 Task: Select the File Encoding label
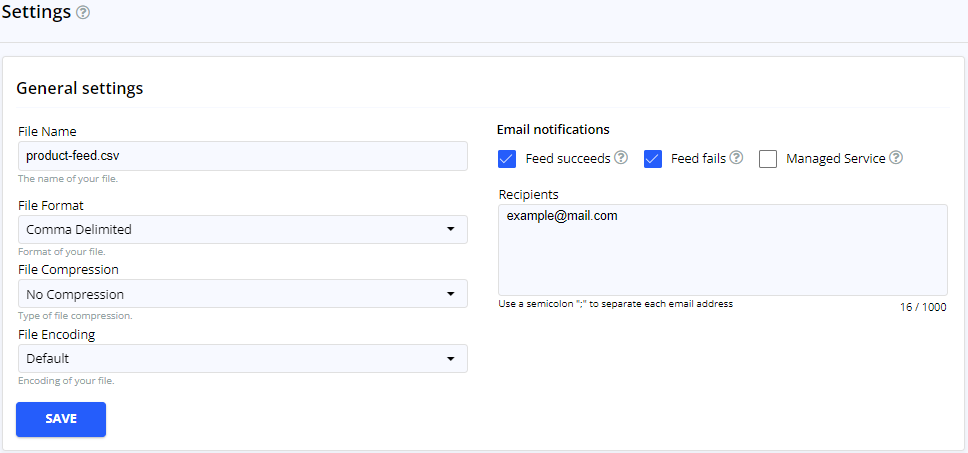click(x=57, y=335)
